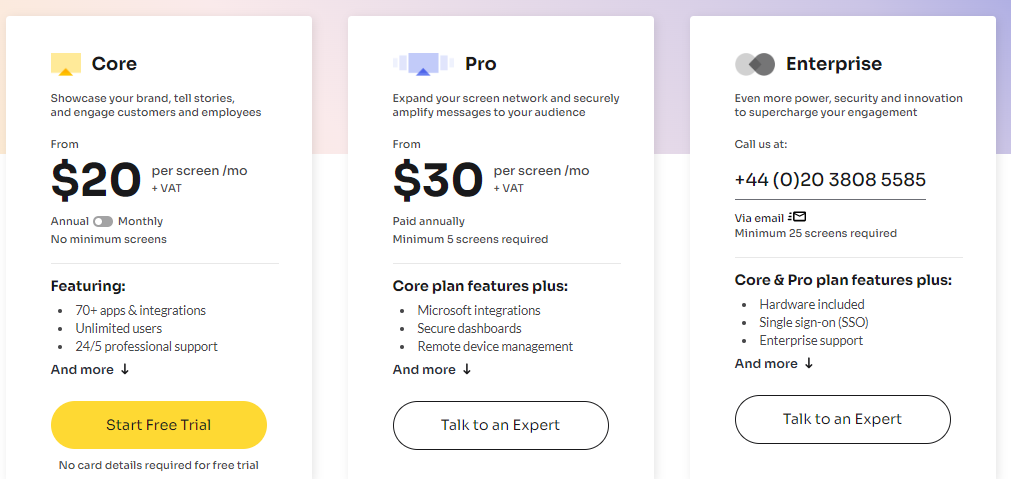
Task: Click the down arrow in Pro's And more
Action: [x=467, y=370]
